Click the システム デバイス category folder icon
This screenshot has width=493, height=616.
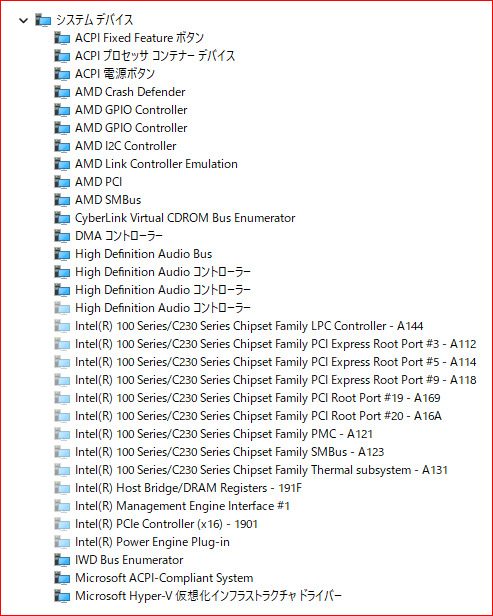[x=43, y=20]
